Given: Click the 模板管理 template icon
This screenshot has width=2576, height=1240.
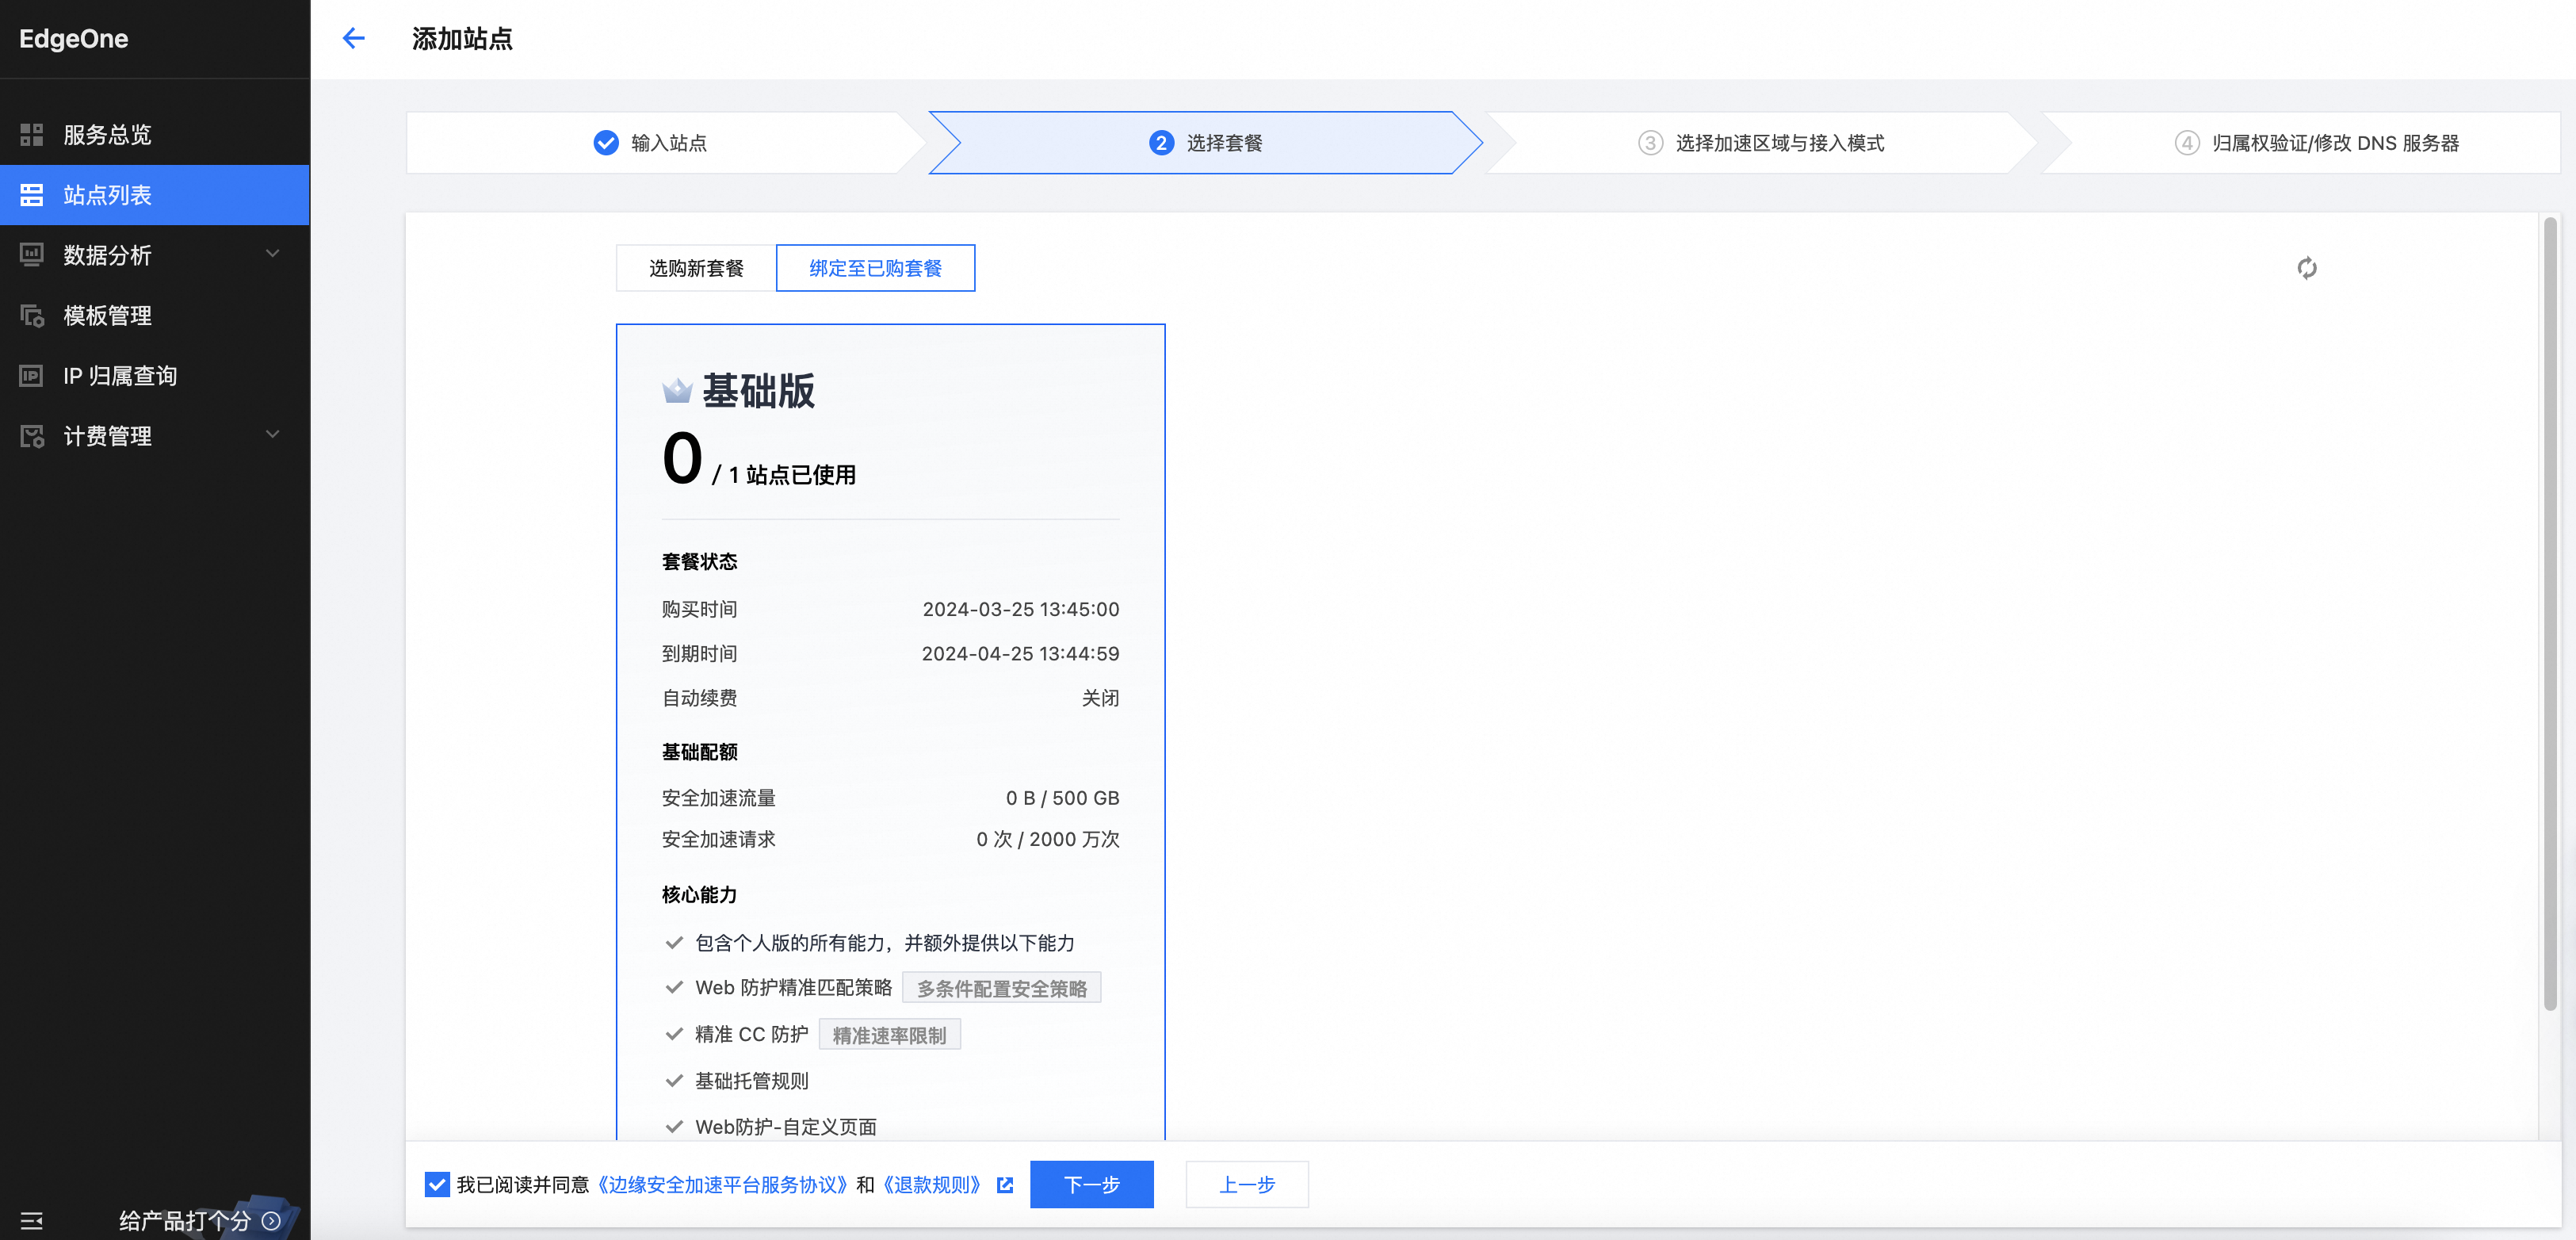Looking at the screenshot, I should [x=32, y=315].
